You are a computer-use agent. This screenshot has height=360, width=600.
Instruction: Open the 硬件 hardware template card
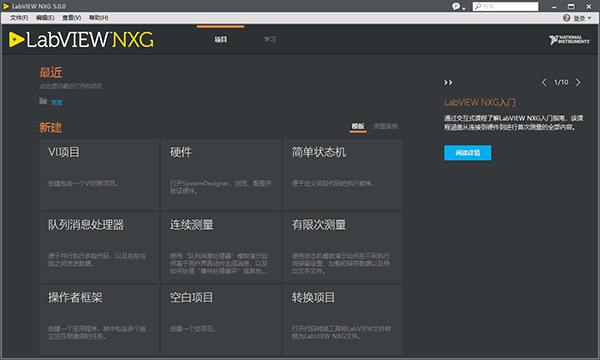click(x=221, y=174)
